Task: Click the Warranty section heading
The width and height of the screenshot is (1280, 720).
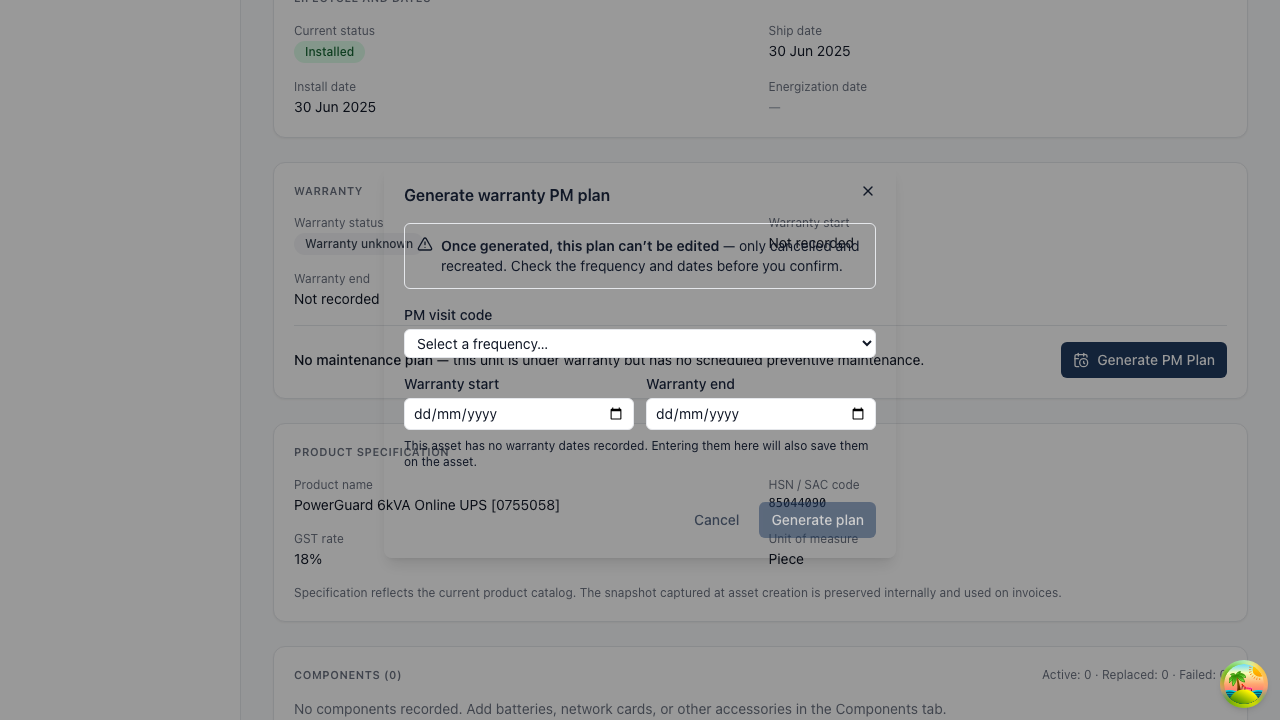Action: coord(328,191)
